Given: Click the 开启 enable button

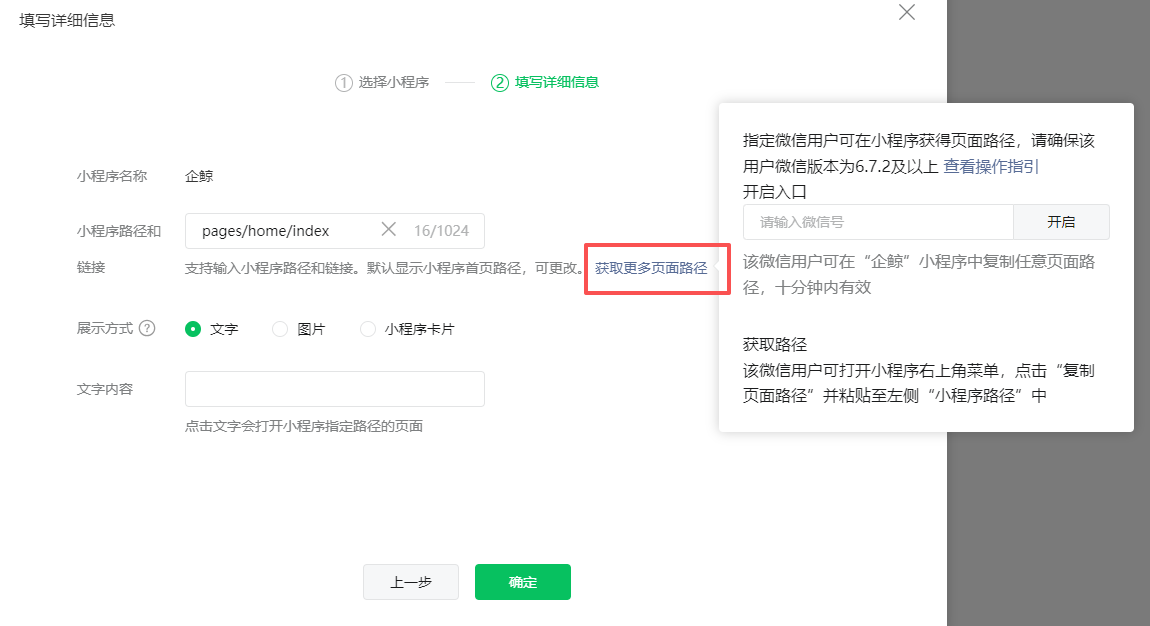Looking at the screenshot, I should coord(1061,221).
